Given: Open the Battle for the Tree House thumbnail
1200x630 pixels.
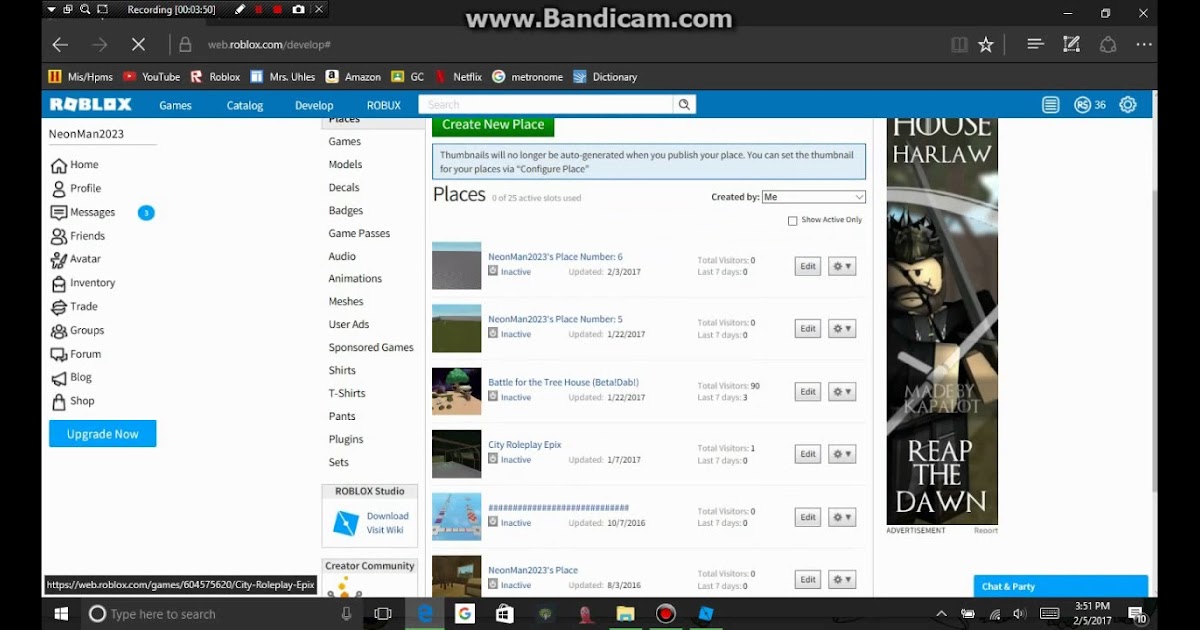Looking at the screenshot, I should 457,391.
